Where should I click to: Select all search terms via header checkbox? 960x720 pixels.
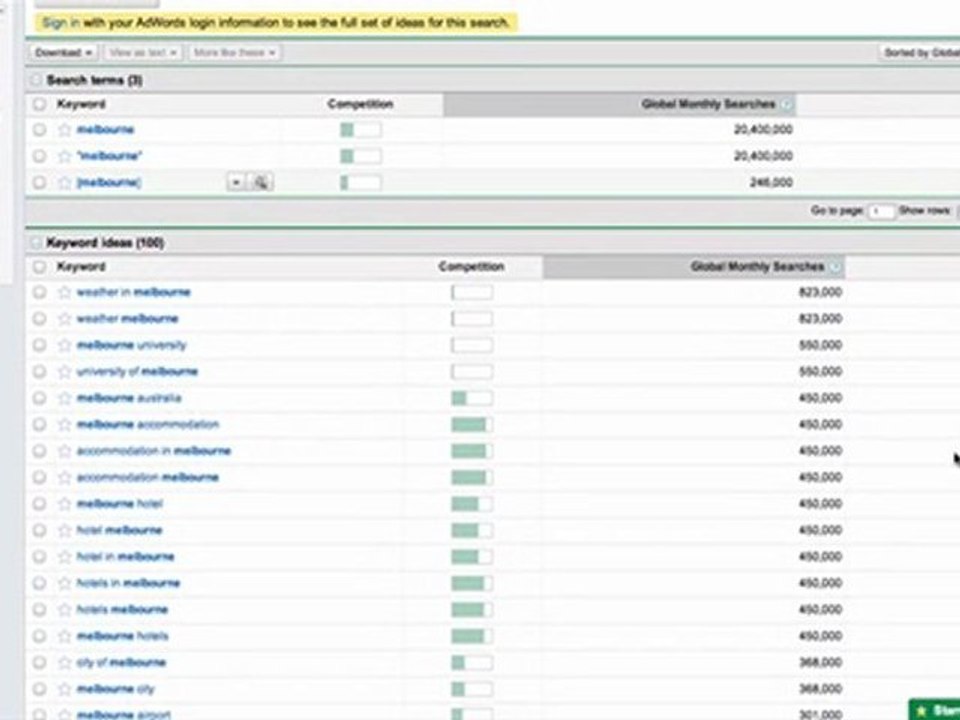click(39, 104)
